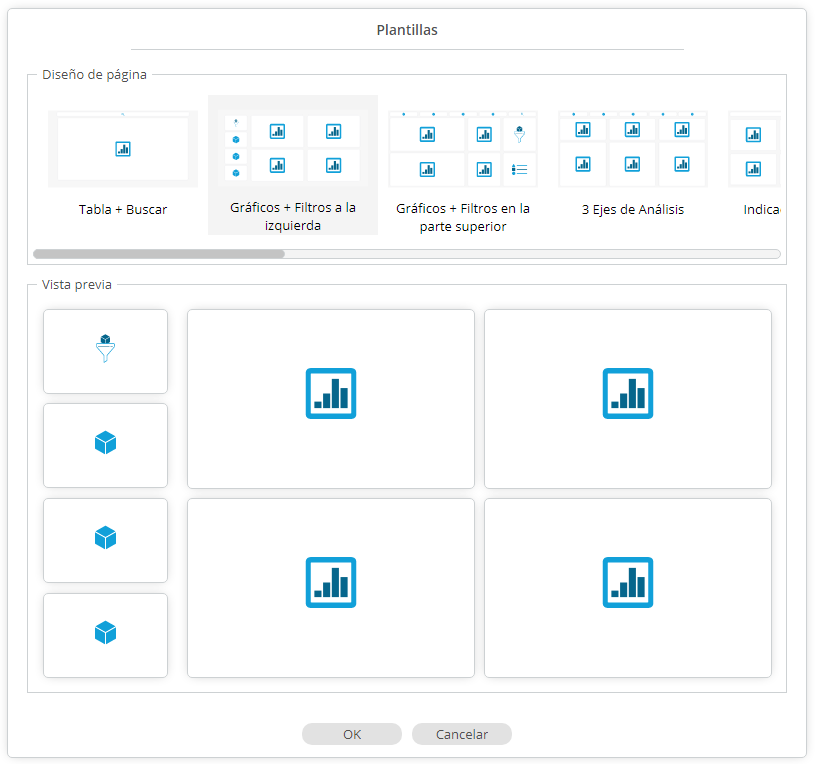
Task: Click the top-left bar chart icon in preview
Action: tap(331, 393)
